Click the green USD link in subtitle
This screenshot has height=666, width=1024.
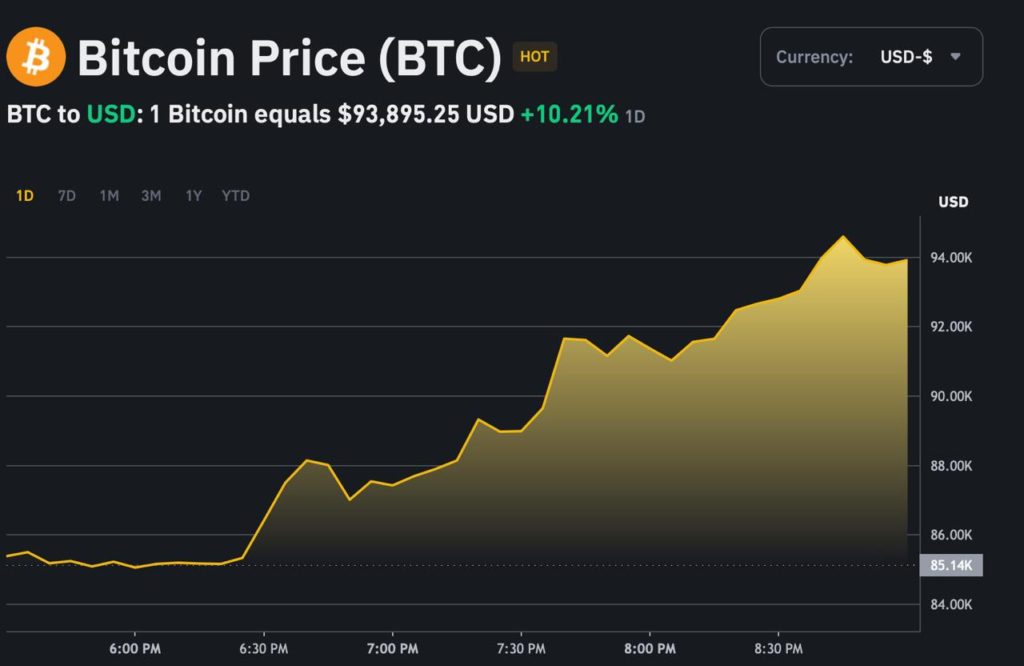coord(109,115)
